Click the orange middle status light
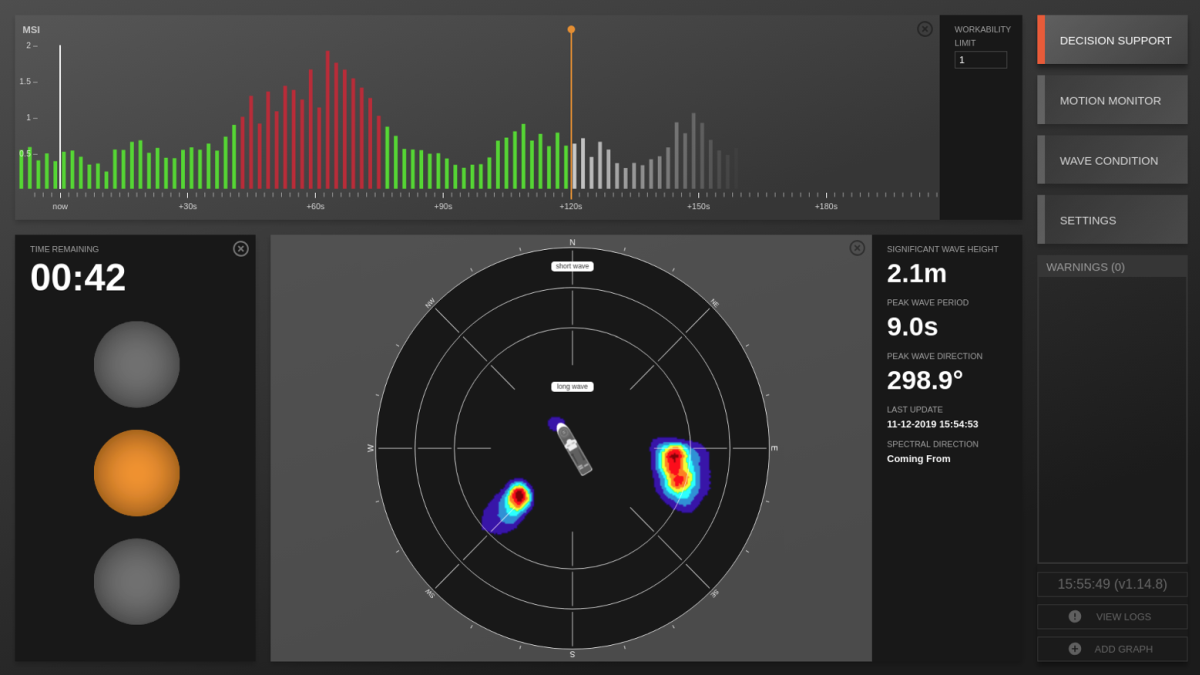The image size is (1200, 675). [137, 473]
